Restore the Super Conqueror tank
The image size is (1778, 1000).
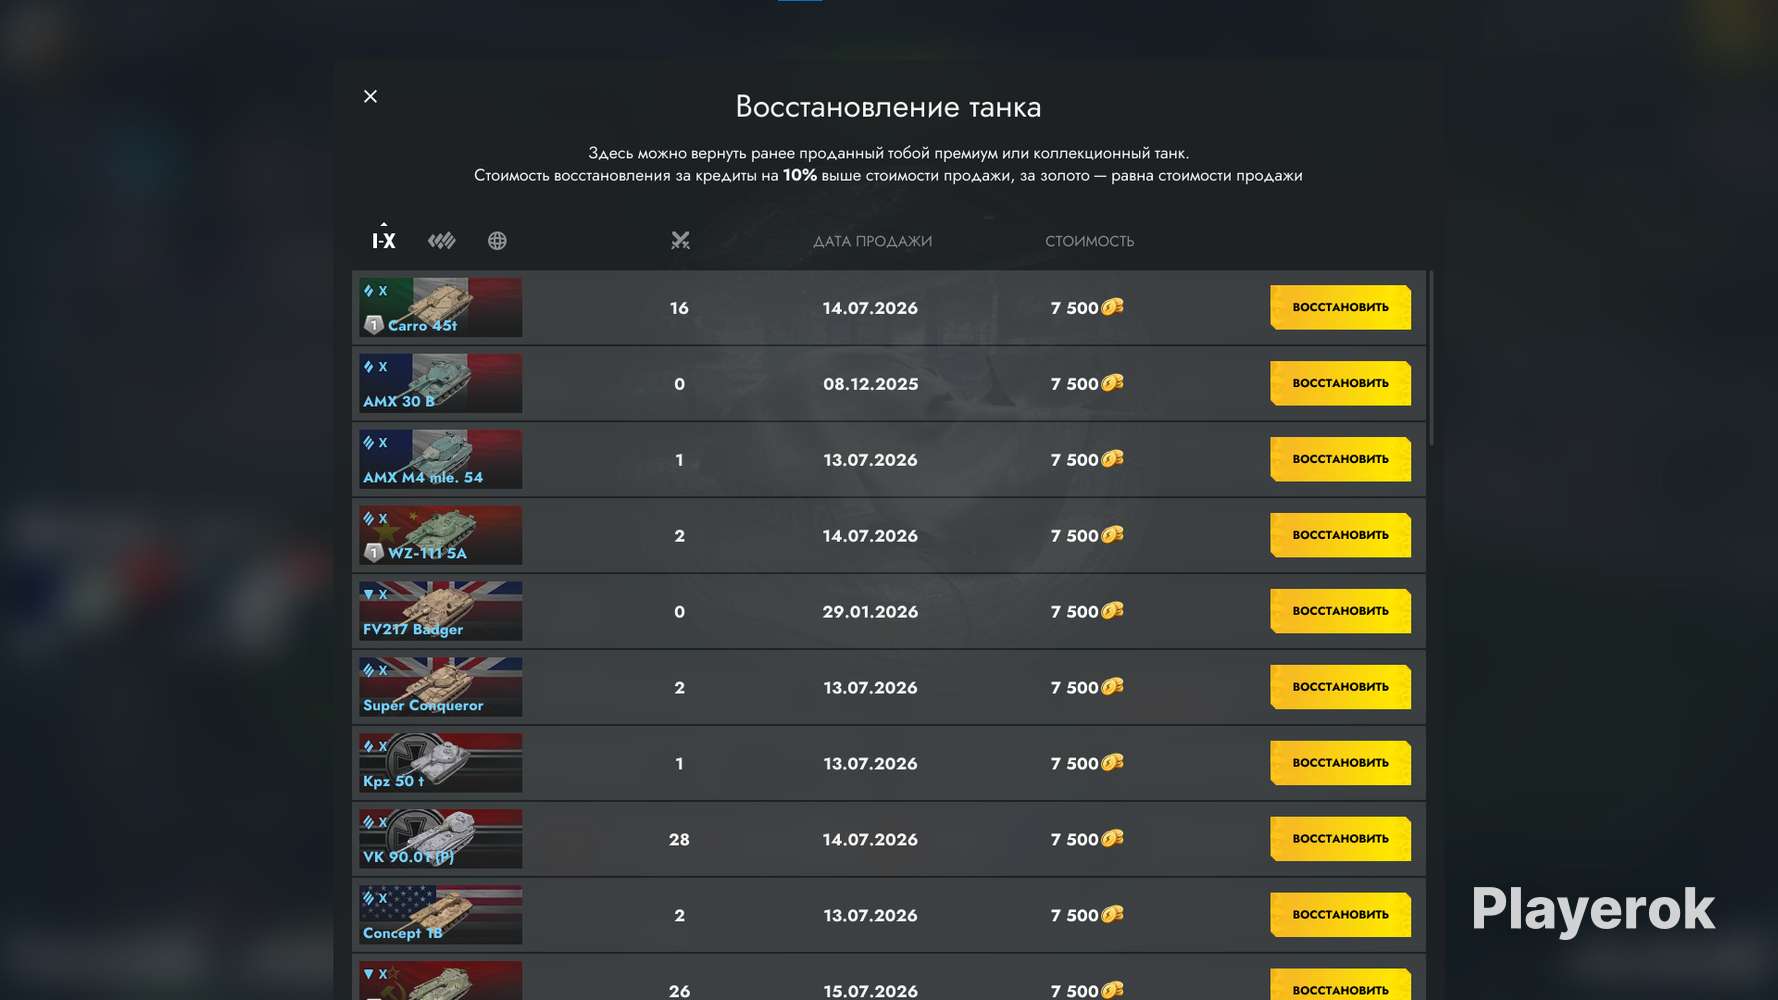pos(1340,687)
